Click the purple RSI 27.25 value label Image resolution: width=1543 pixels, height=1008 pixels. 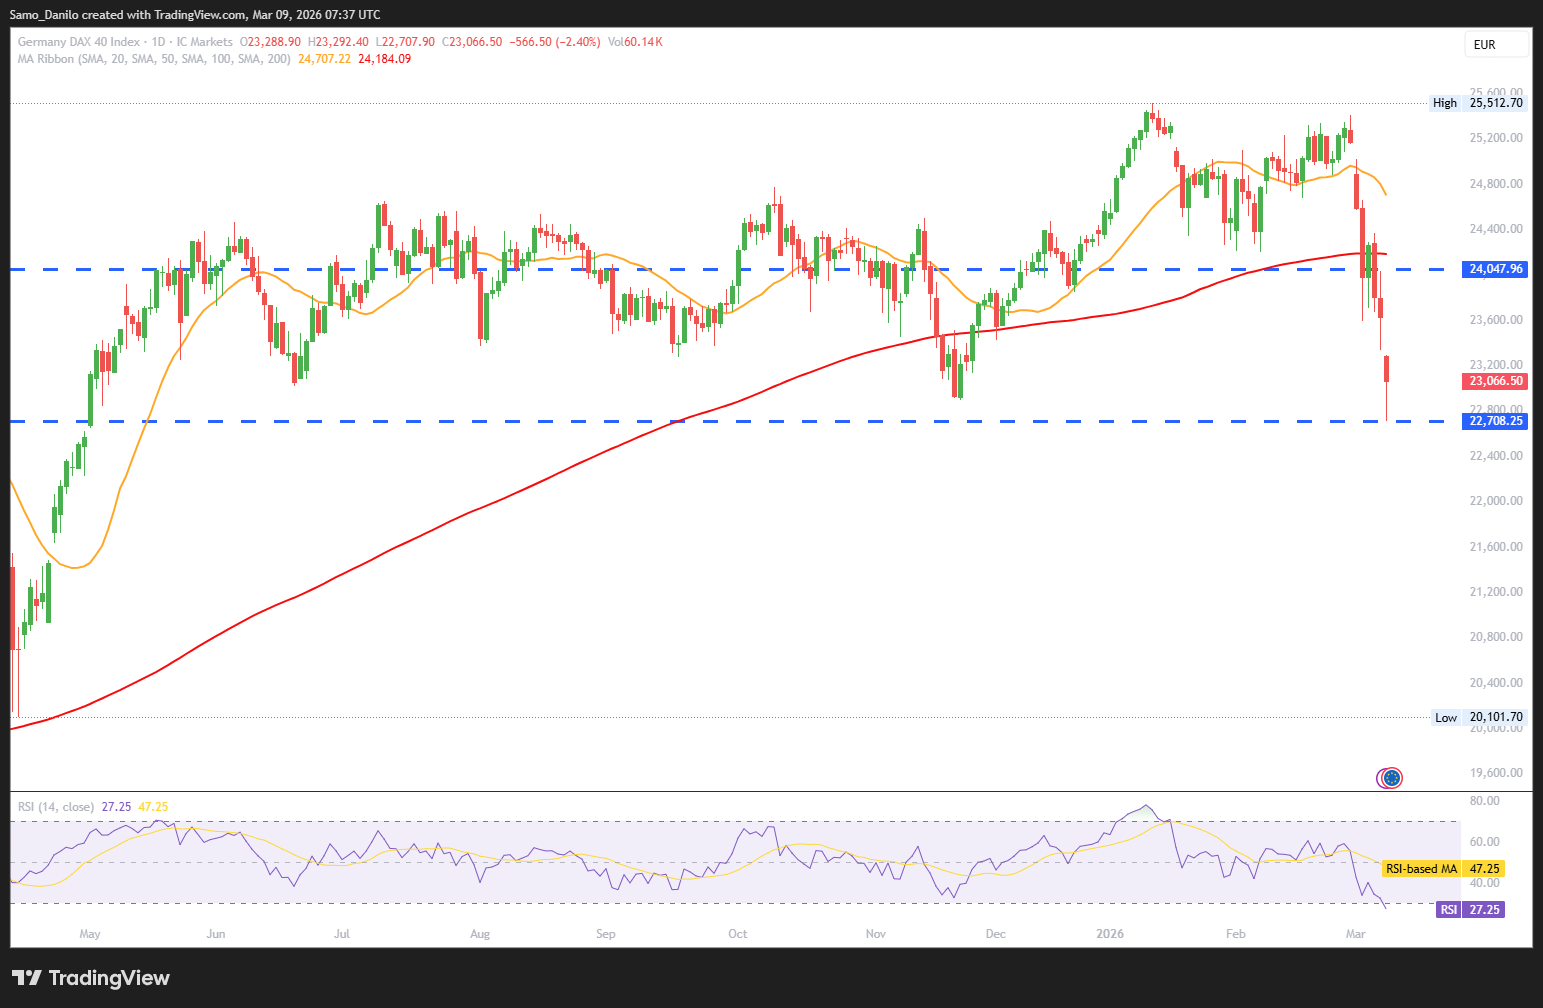[x=1469, y=909]
